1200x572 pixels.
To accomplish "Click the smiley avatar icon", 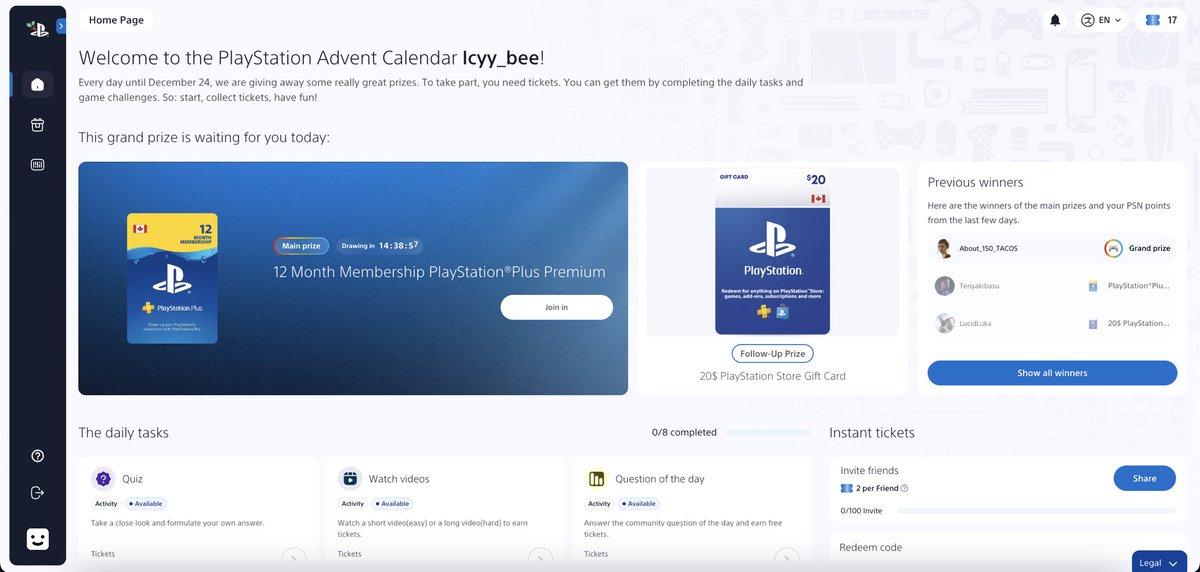I will pyautogui.click(x=37, y=539).
